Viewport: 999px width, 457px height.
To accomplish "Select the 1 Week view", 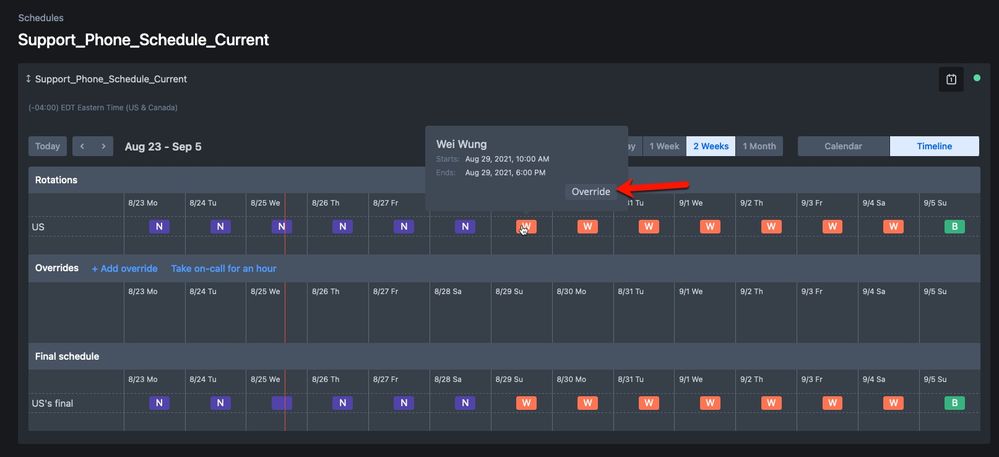I will pos(665,146).
